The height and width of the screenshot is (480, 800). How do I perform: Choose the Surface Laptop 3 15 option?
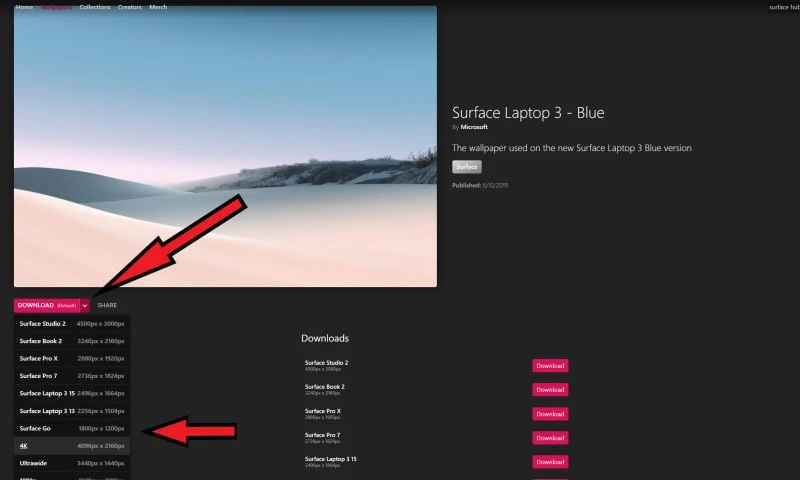pos(72,393)
